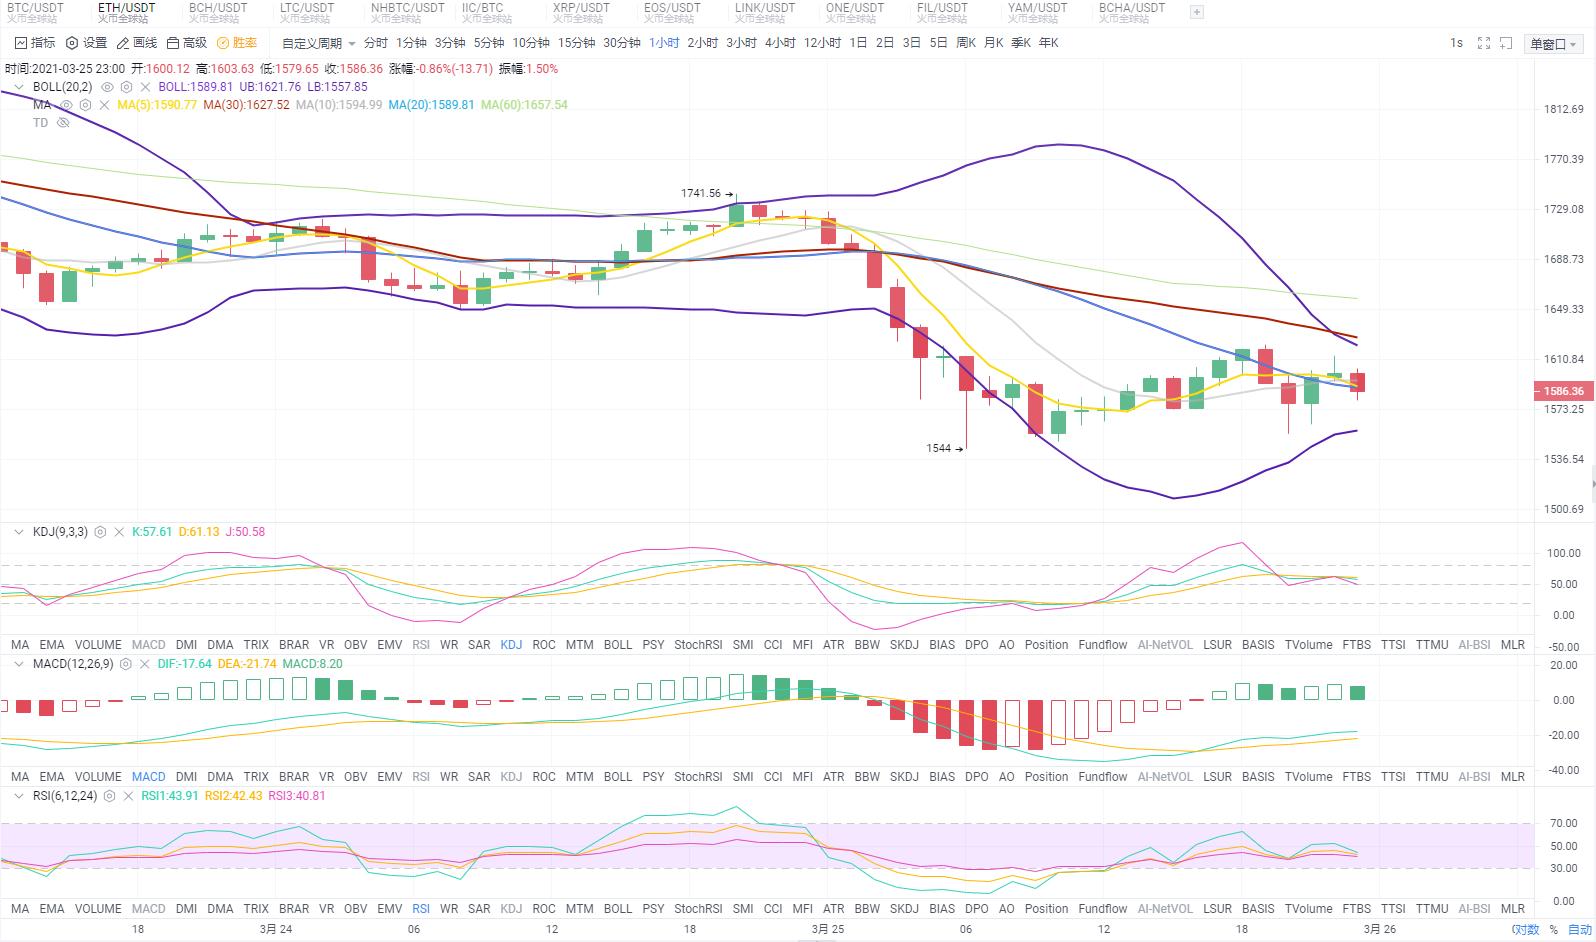Select the 15分钟 timeframe
This screenshot has height=942, width=1596.
point(576,43)
